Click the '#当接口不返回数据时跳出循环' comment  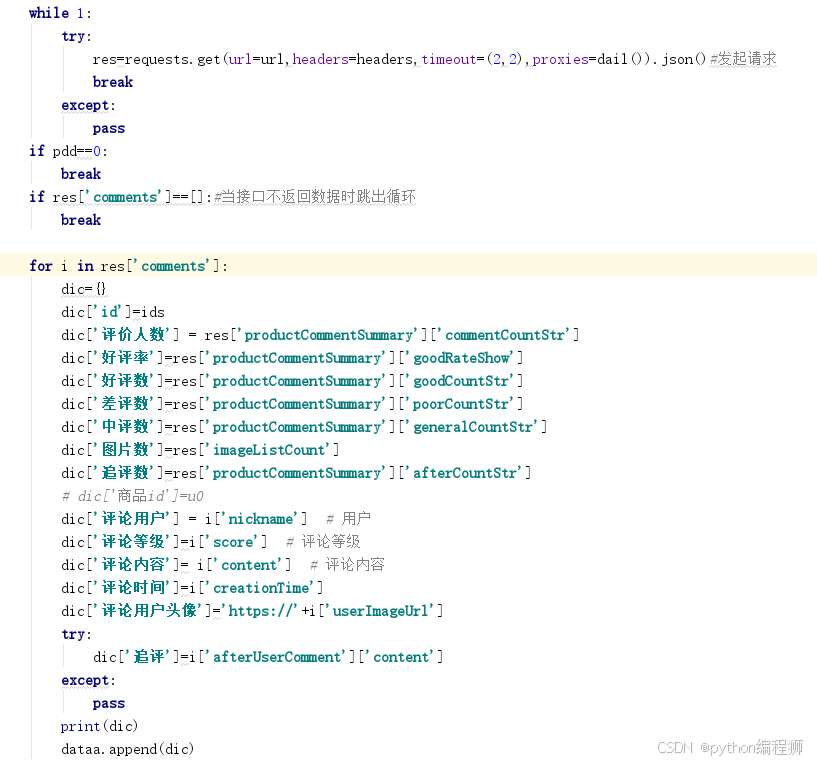[x=315, y=197]
